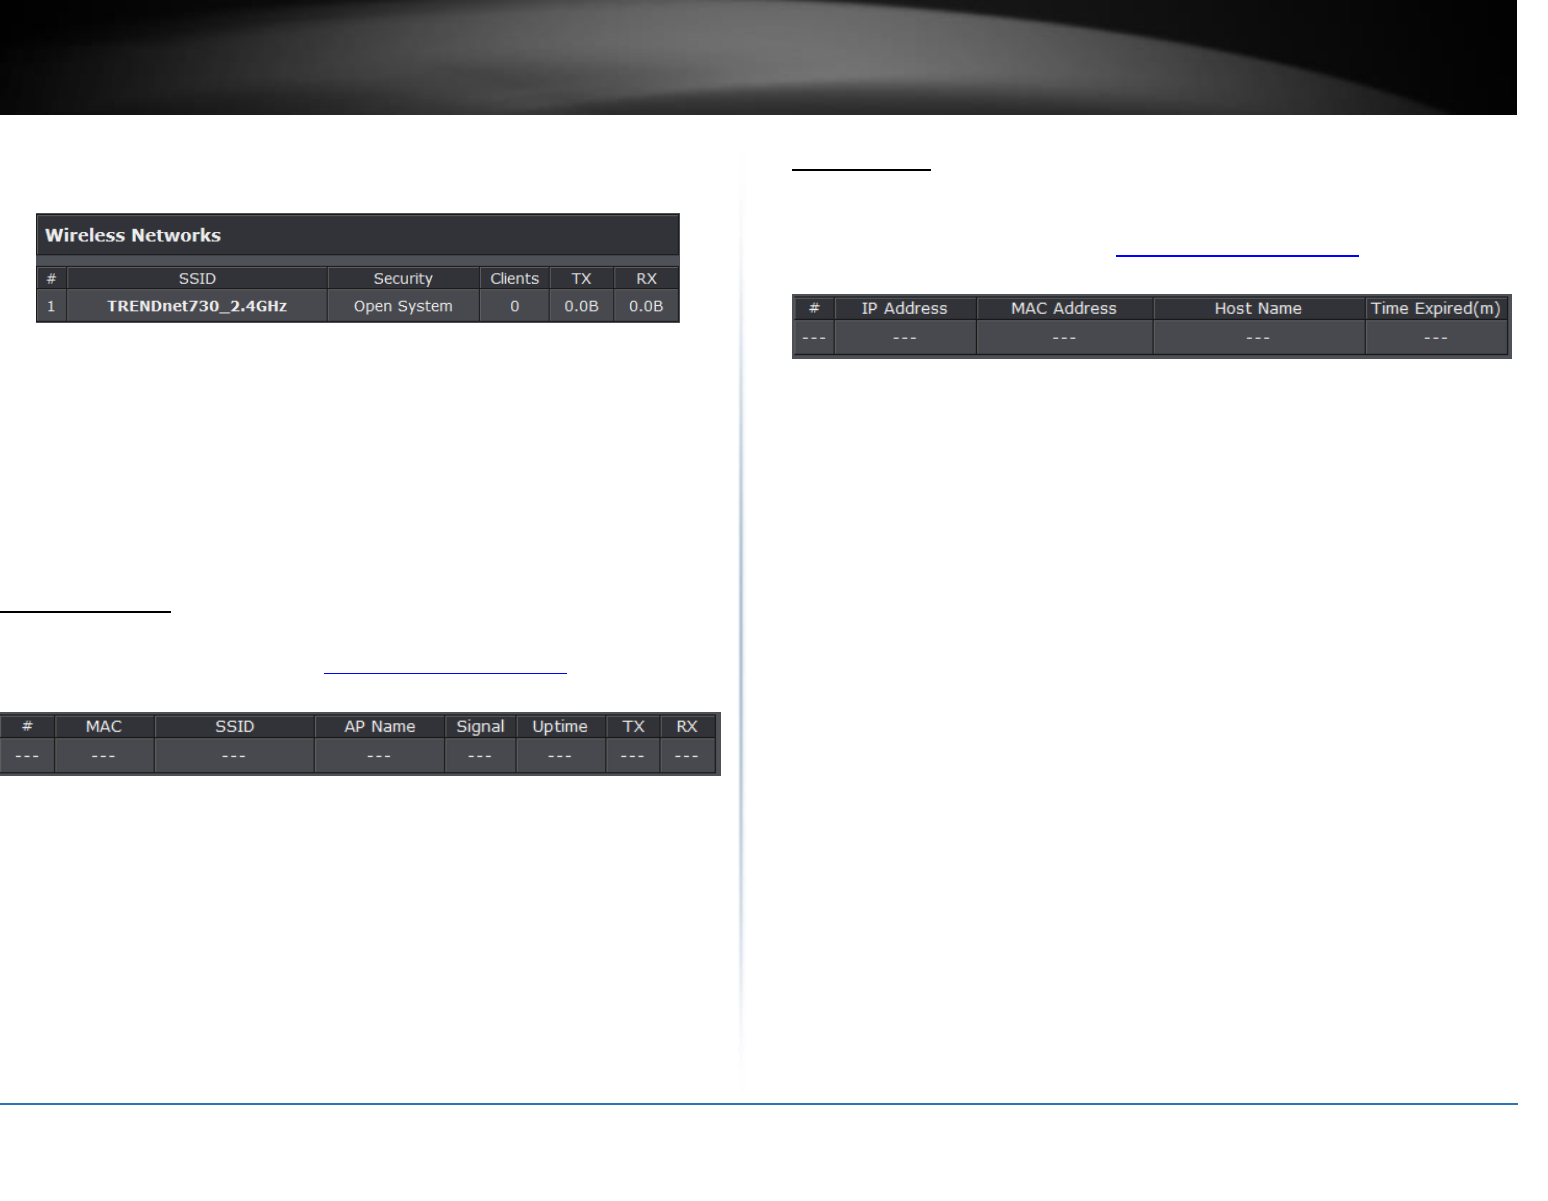Select the TRENDnet730_2.4GHz SSID entry
The image size is (1548, 1201).
coord(197,306)
